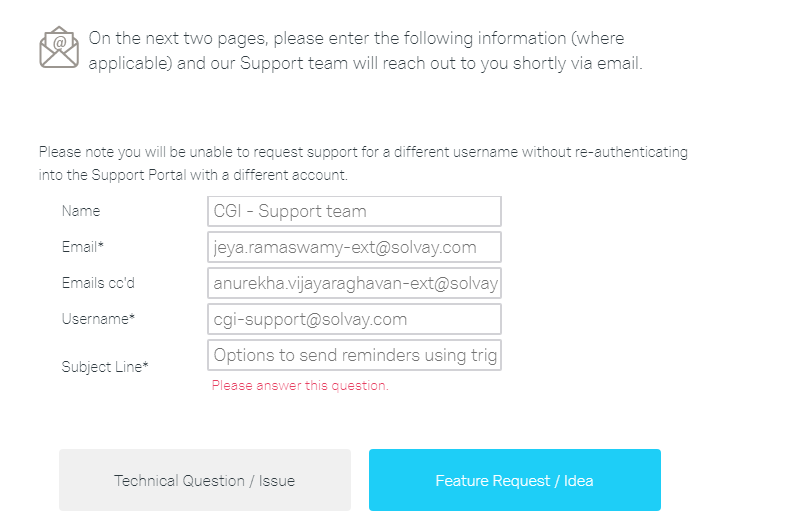Click the Username* required label
This screenshot has height=532, width=787.
[98, 319]
